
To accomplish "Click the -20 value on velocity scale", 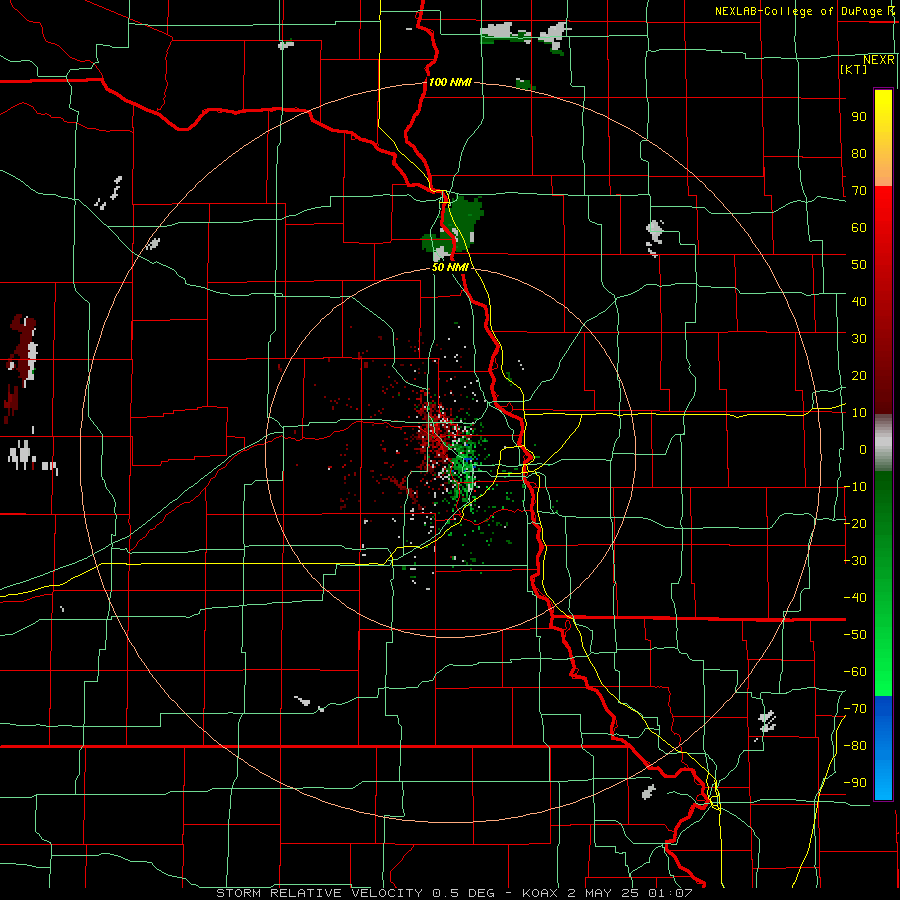I will point(855,524).
